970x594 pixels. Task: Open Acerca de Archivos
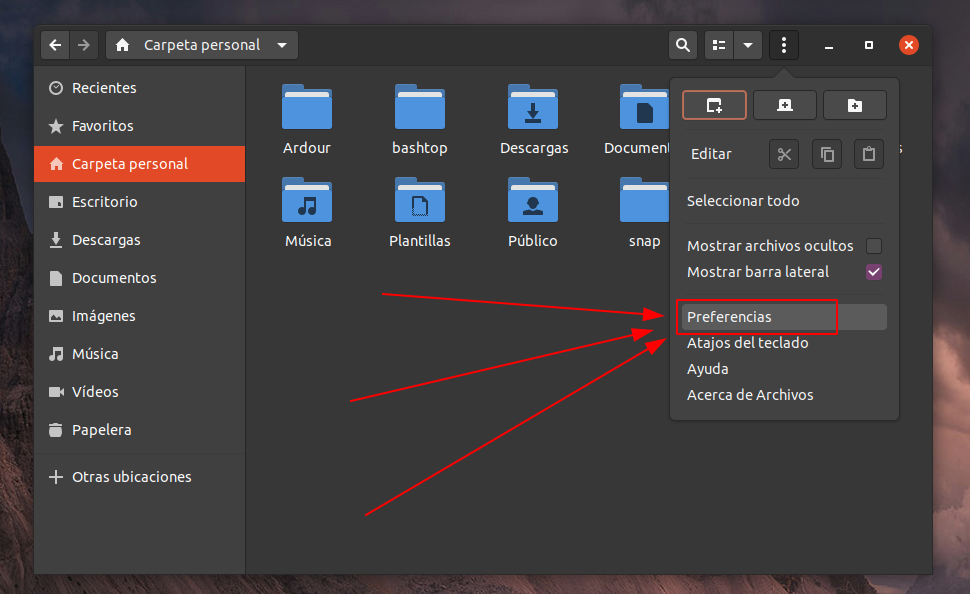(750, 395)
